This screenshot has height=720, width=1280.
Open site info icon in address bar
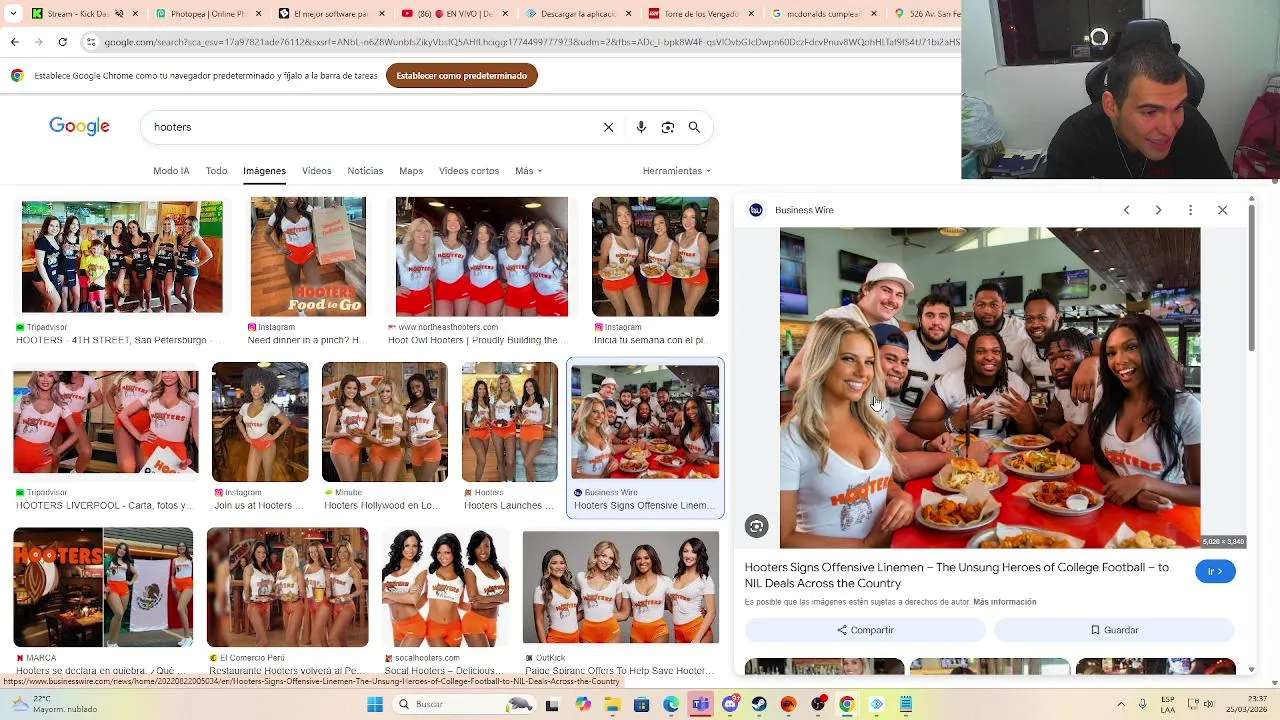(91, 42)
